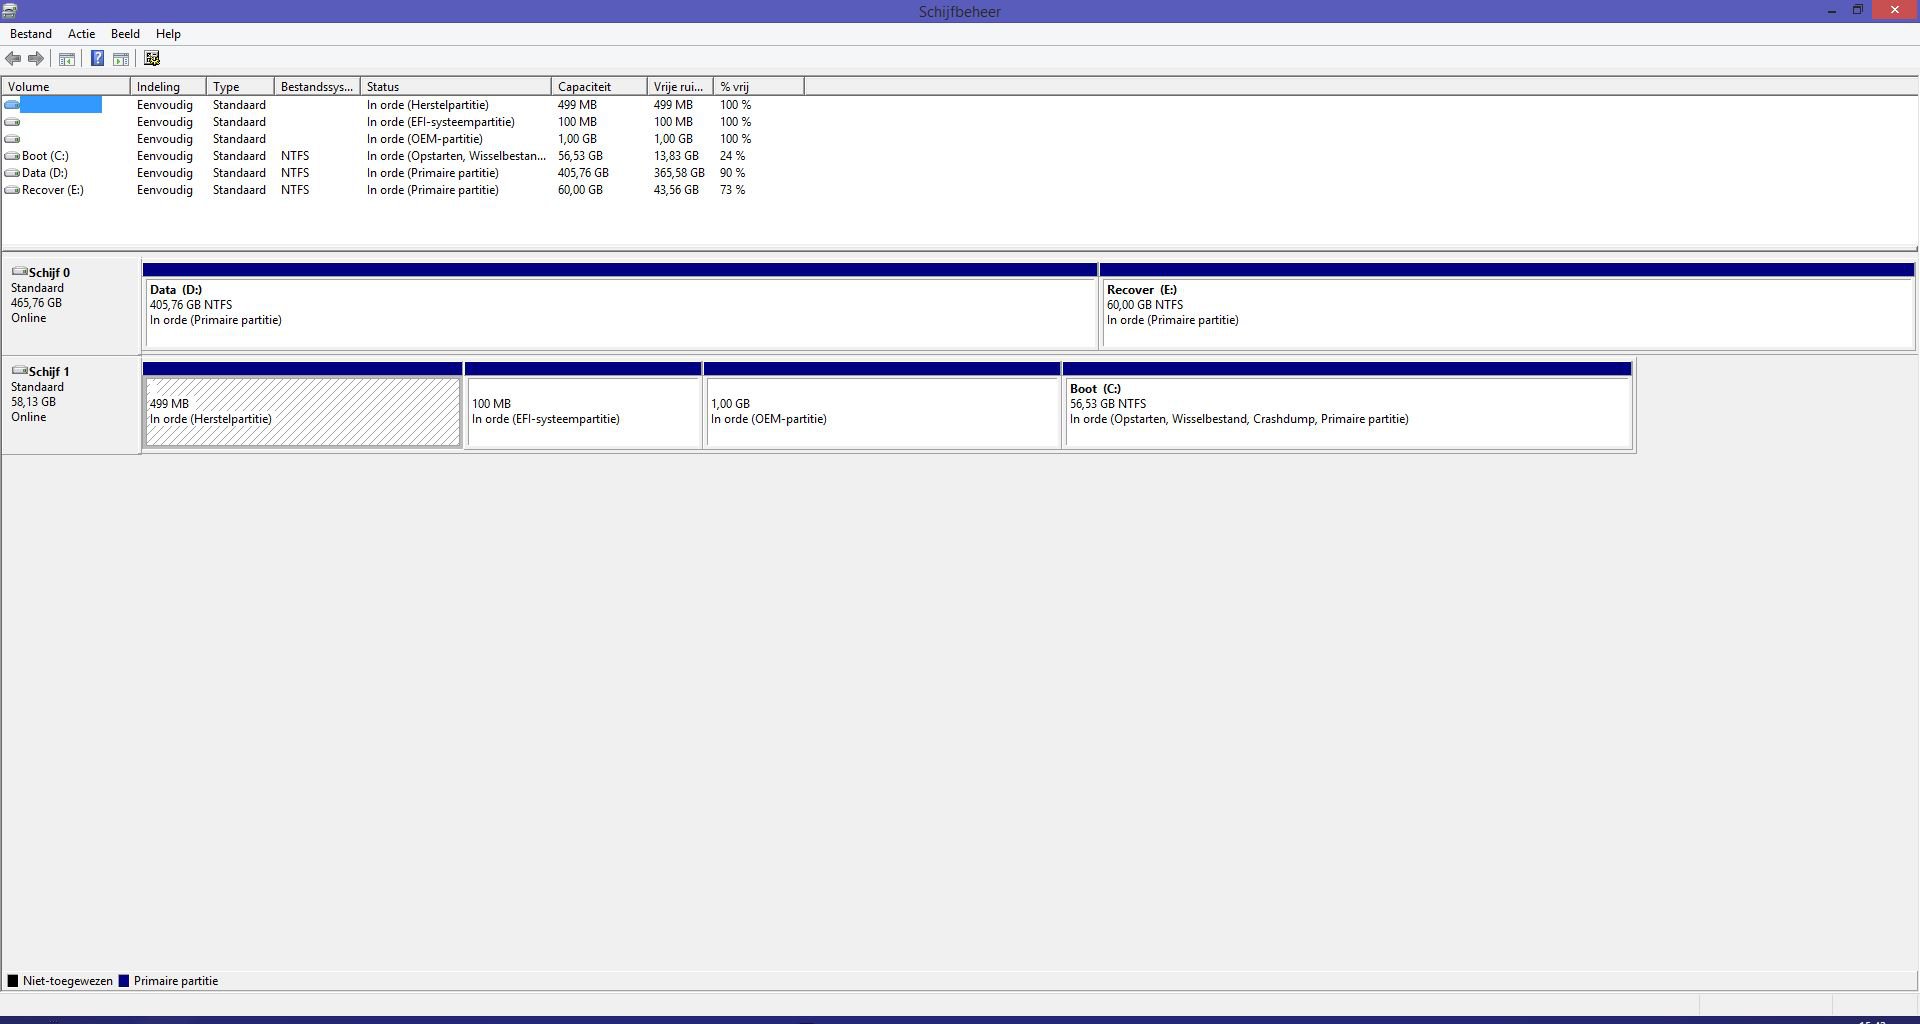Open the Bestand menu
Screen dimensions: 1920x1024
click(x=31, y=34)
